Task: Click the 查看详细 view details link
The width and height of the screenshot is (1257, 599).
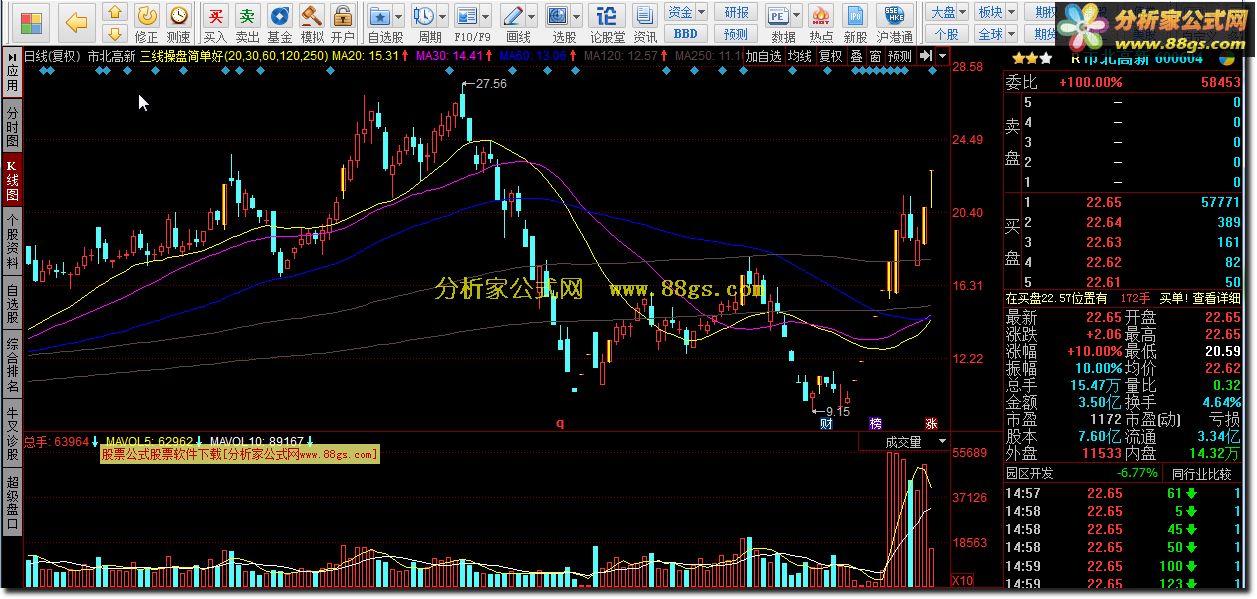Action: tap(1215, 297)
